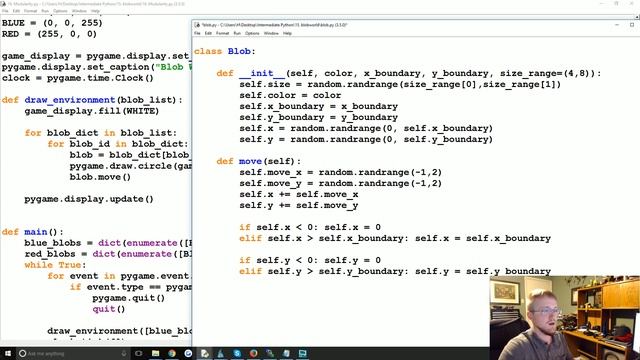The height and width of the screenshot is (360, 640).
Task: Click 'class Blob:' line in blob.py
Action: [224, 51]
